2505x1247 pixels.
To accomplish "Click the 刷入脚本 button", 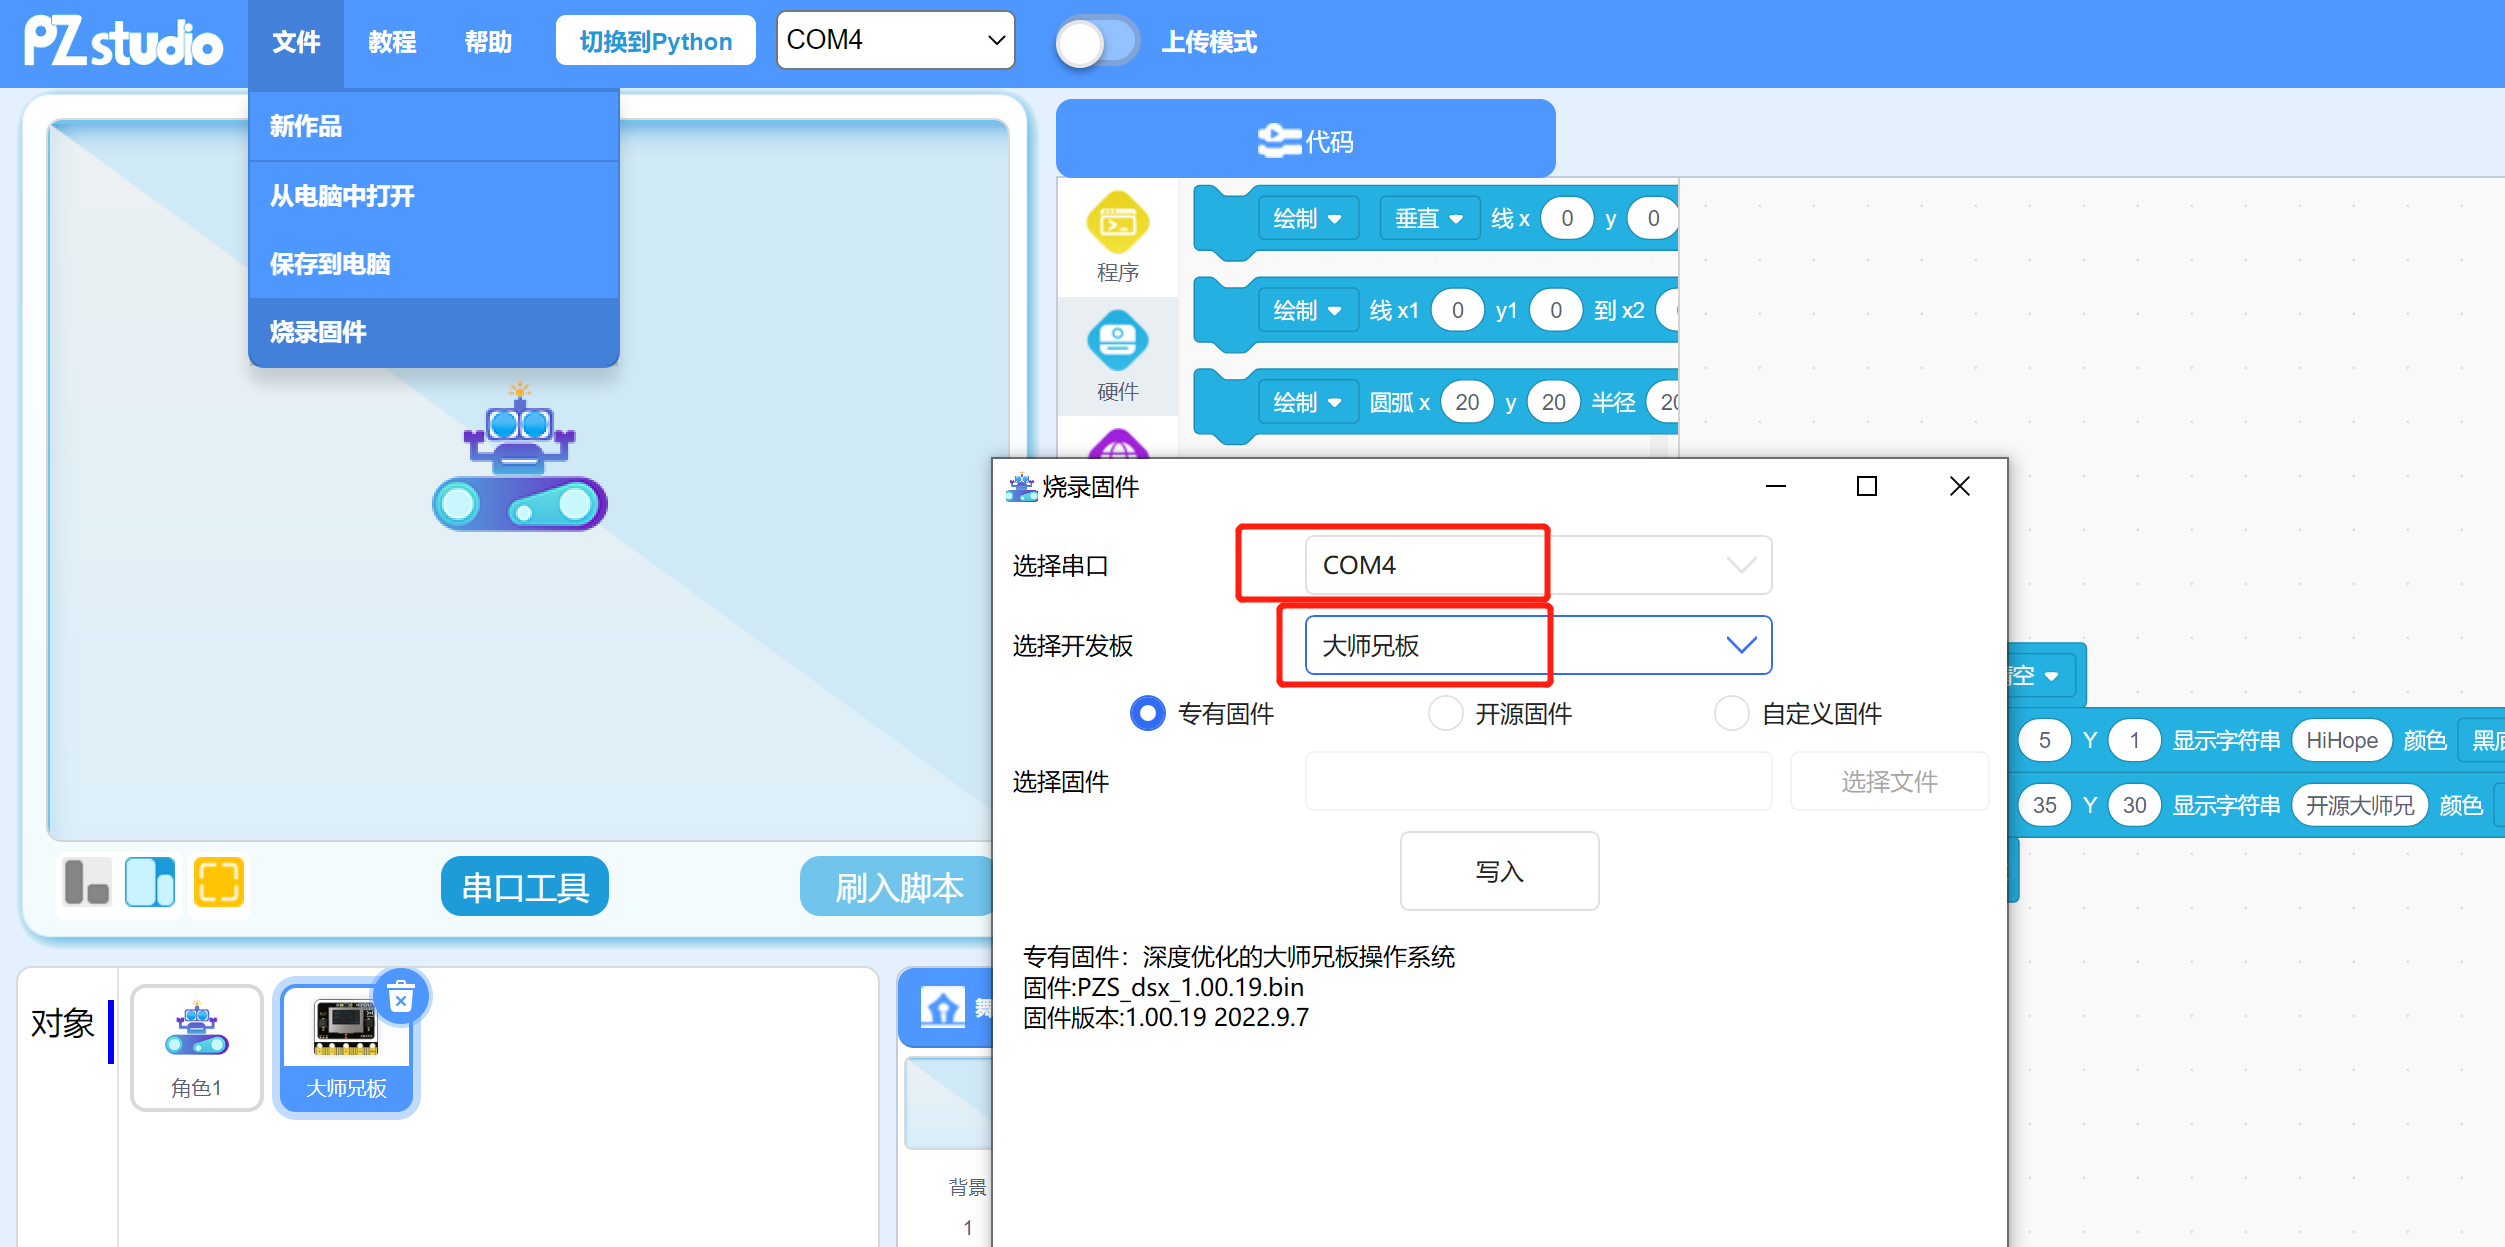I will point(898,887).
